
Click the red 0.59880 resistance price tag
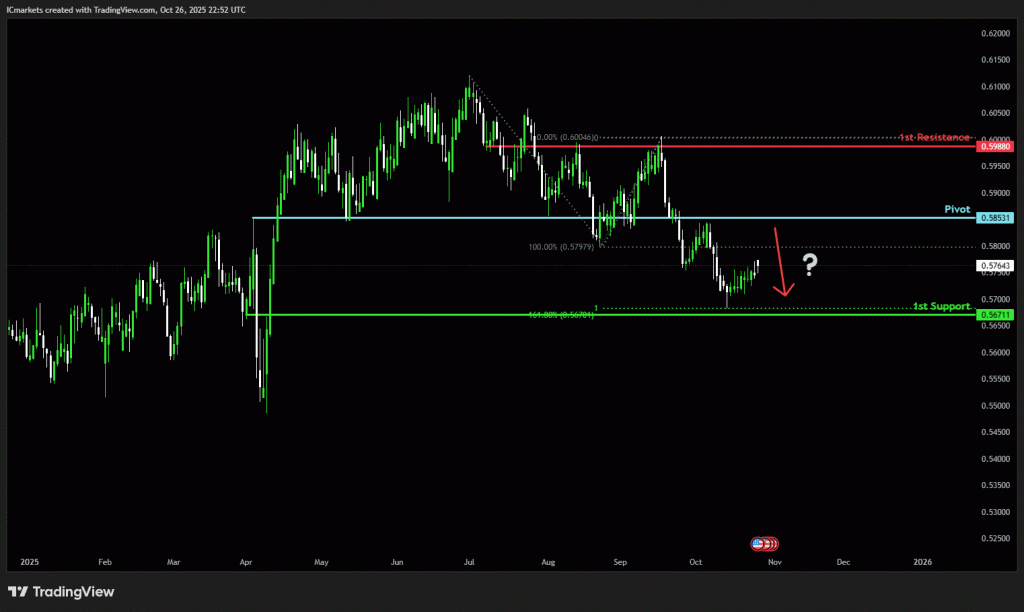tap(995, 146)
